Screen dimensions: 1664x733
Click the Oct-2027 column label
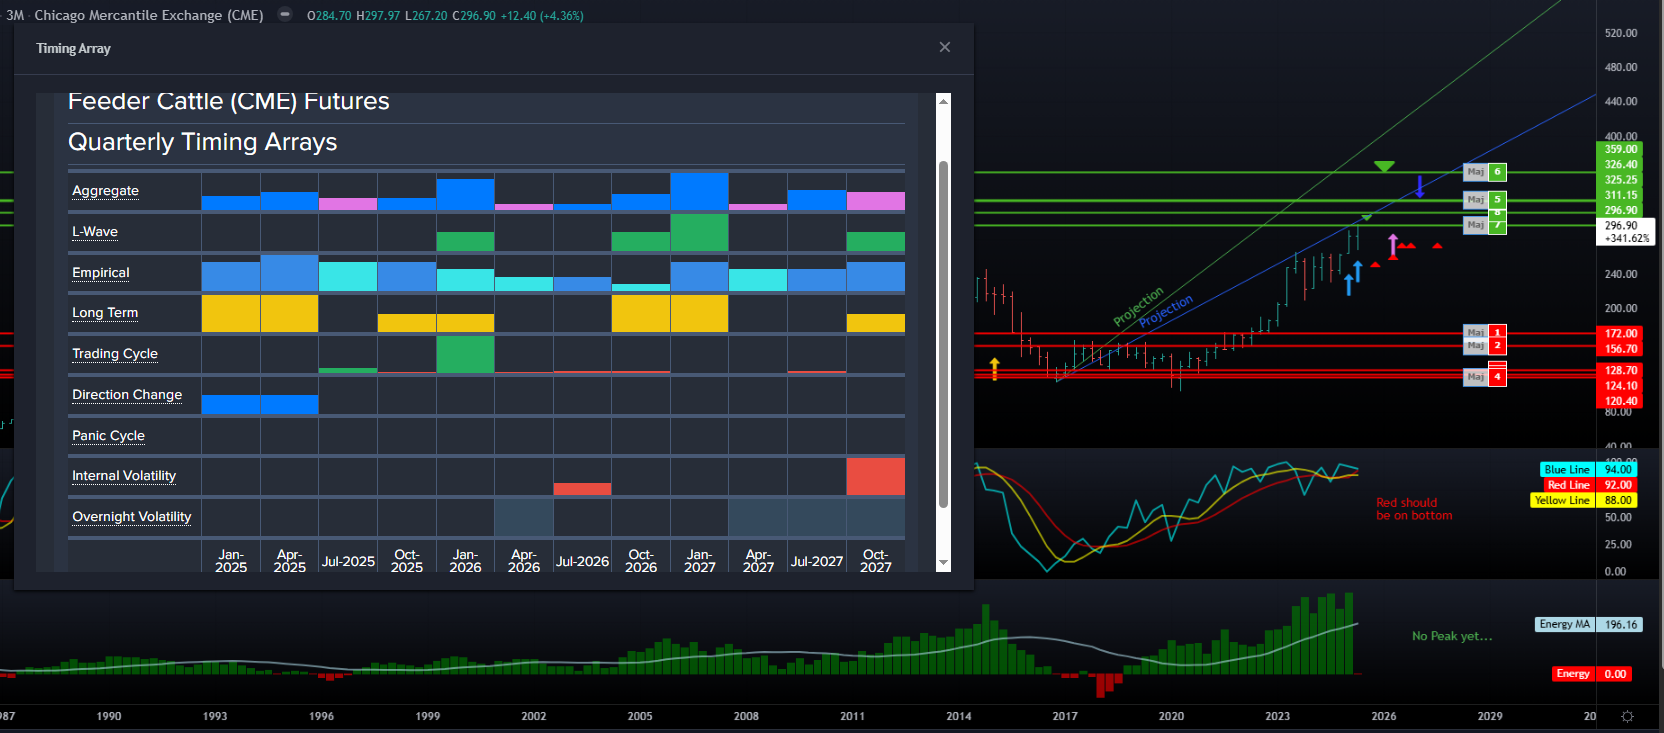pyautogui.click(x=876, y=561)
